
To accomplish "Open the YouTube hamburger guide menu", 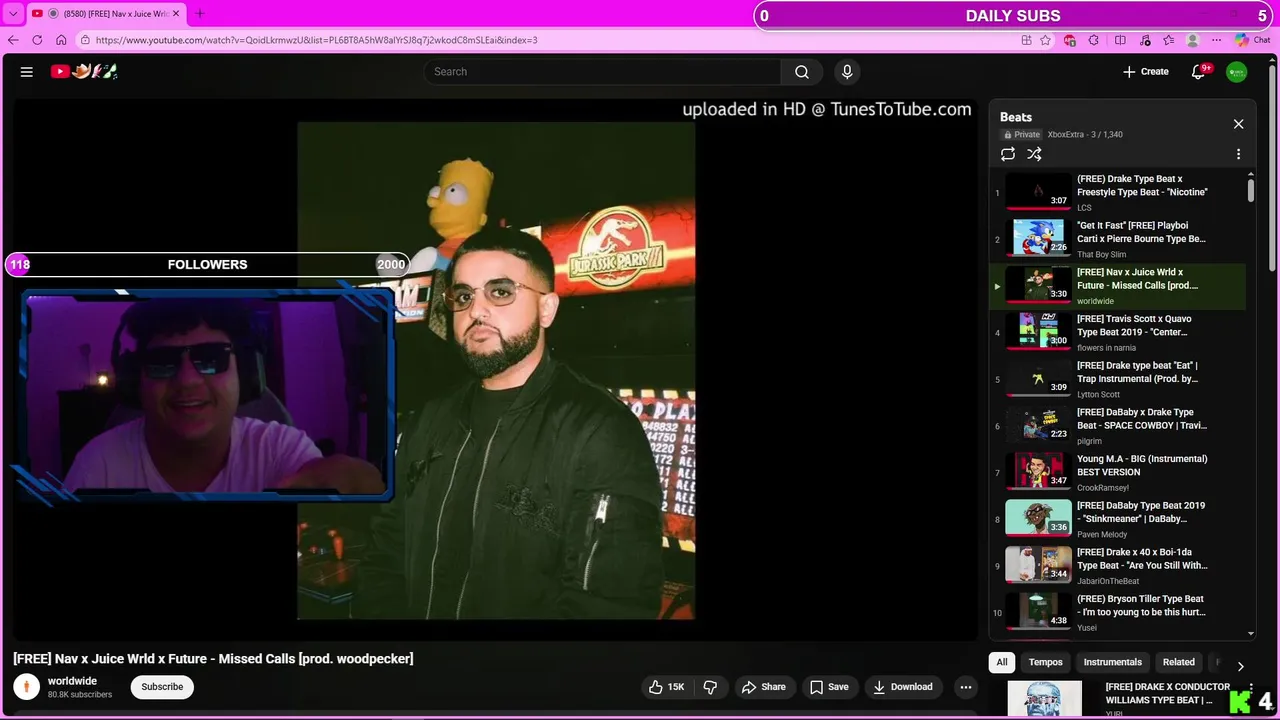I will [27, 72].
